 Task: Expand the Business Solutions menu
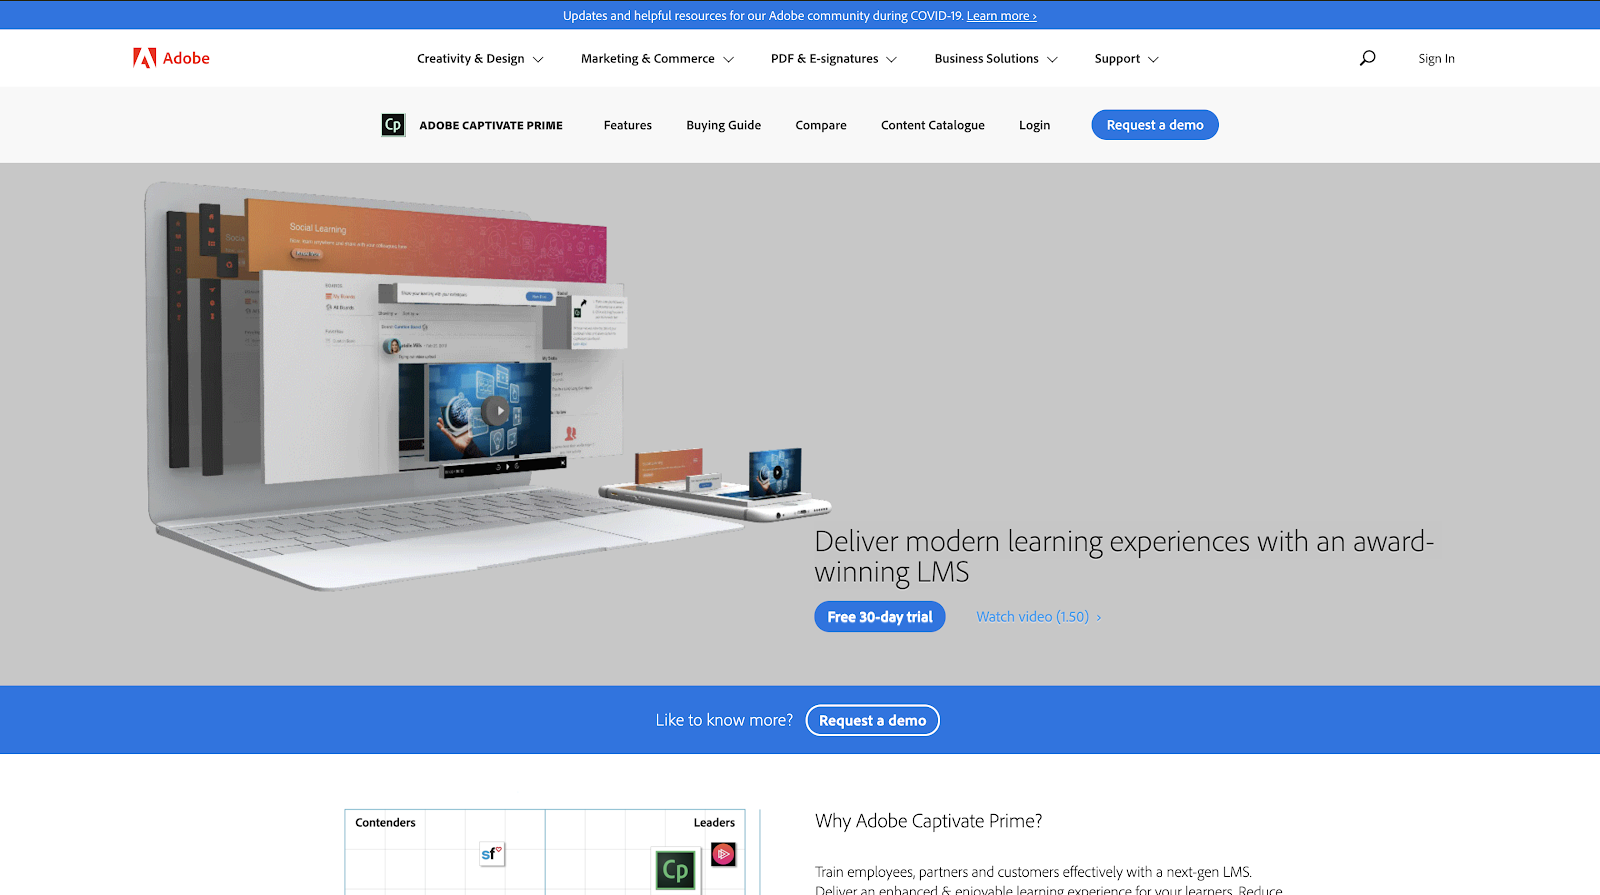point(996,59)
